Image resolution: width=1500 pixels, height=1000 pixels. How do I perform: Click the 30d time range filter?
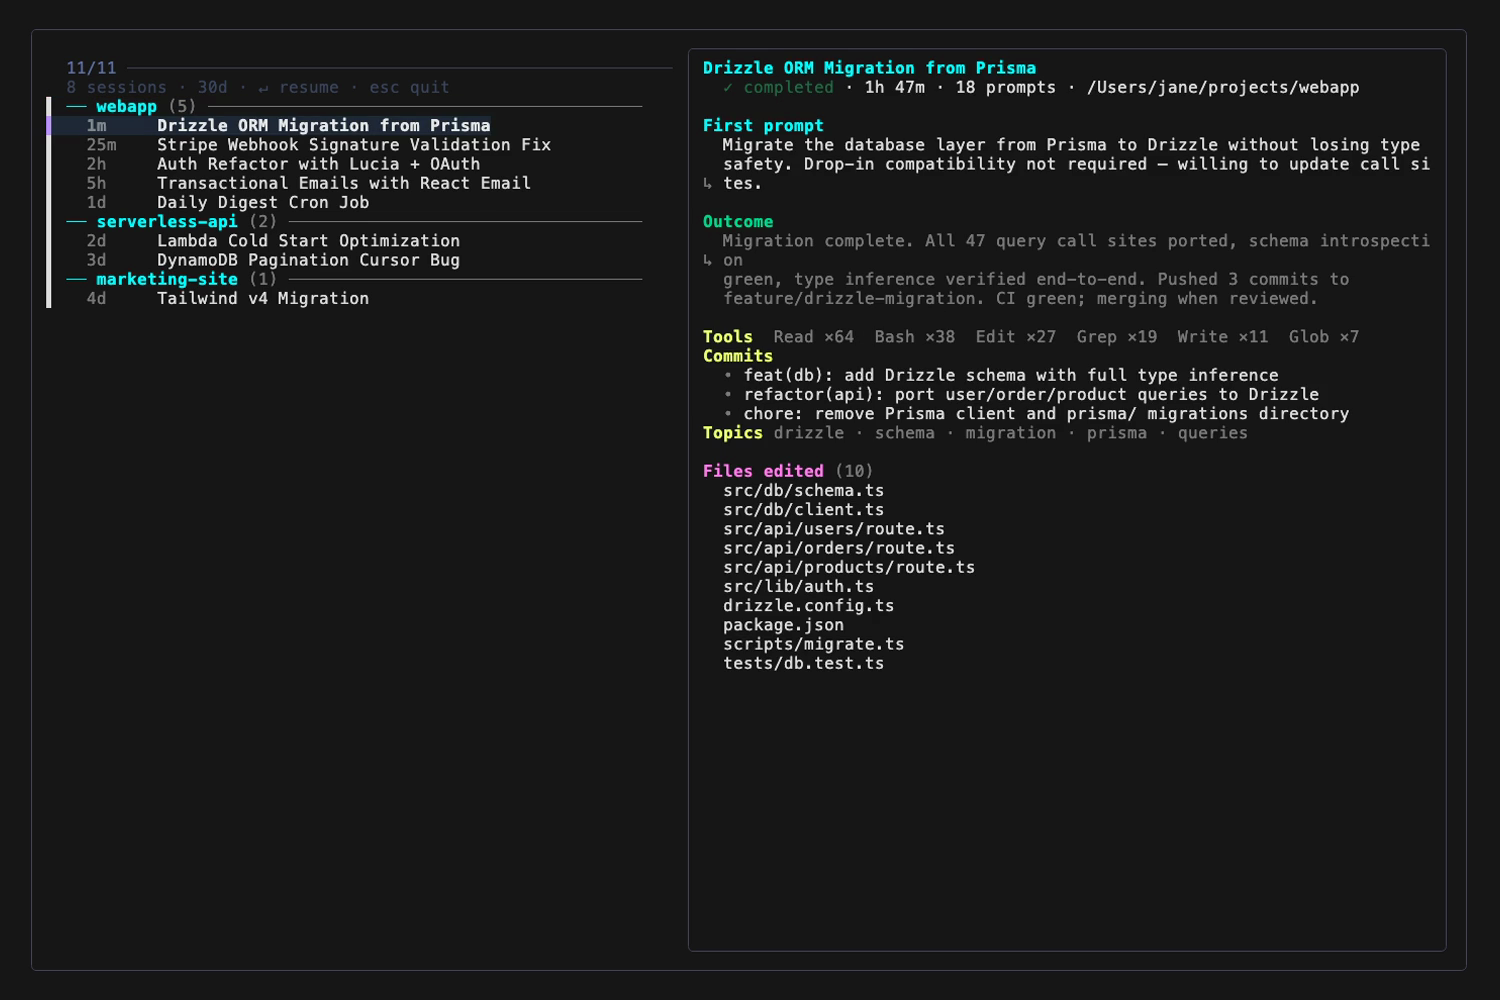click(x=212, y=87)
